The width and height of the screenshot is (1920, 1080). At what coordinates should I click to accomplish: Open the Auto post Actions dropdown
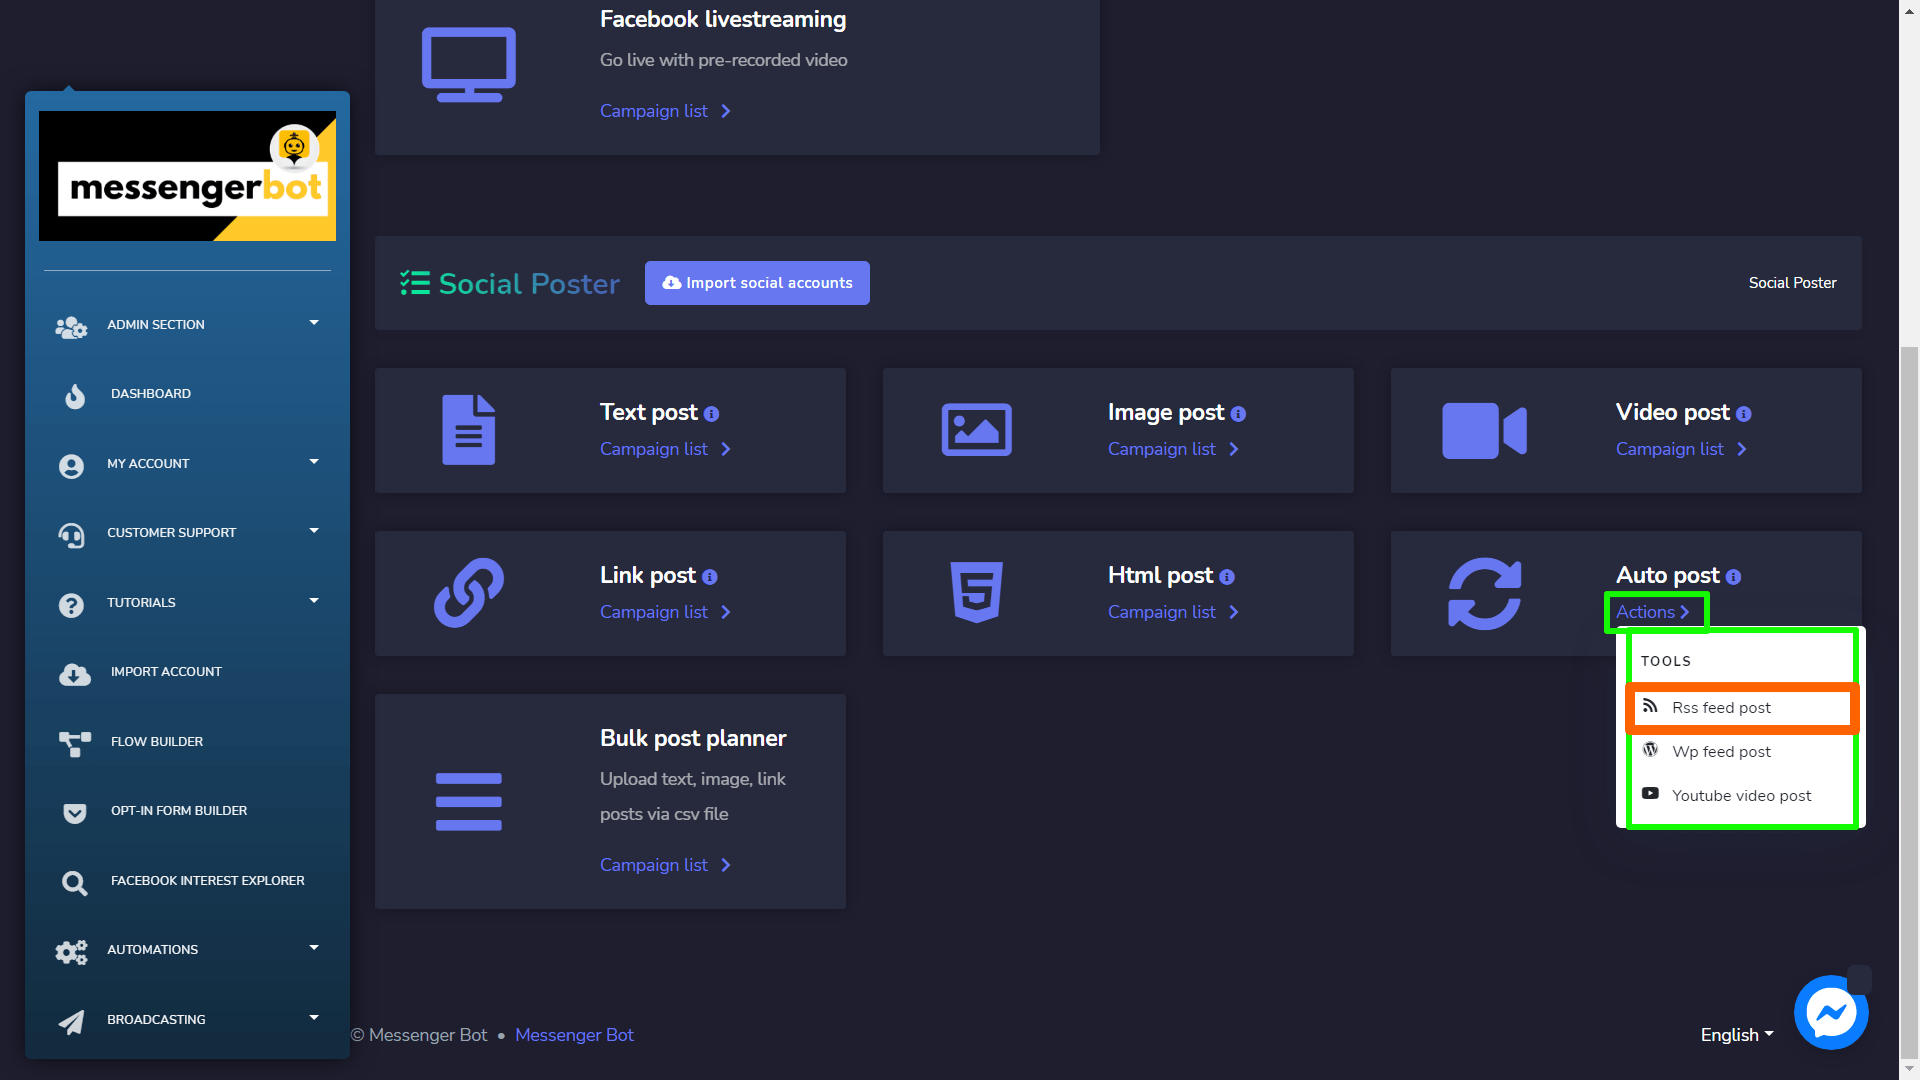pos(1653,612)
